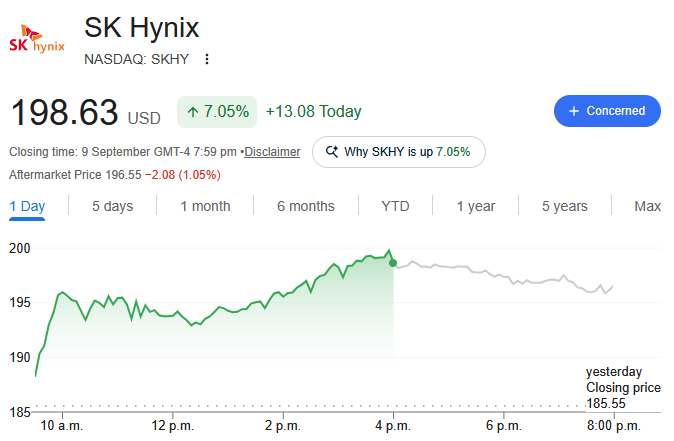Click the green up-arrow percentage badge

pyautogui.click(x=217, y=112)
